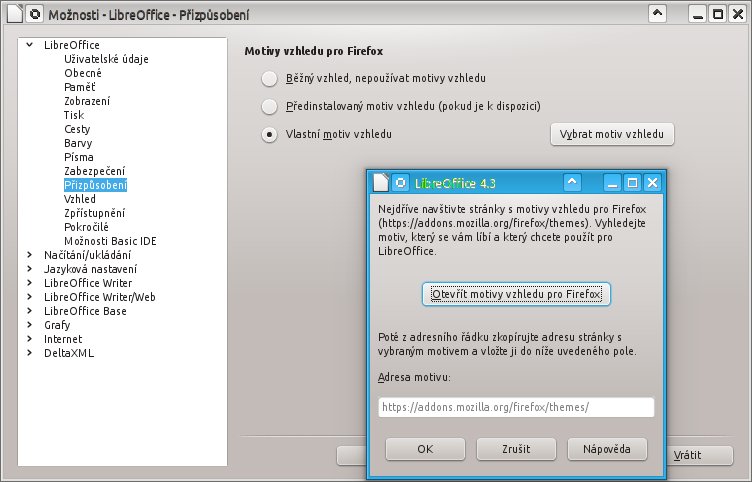Click Zrušit to cancel the dialog
This screenshot has height=482, width=752.
(516, 449)
